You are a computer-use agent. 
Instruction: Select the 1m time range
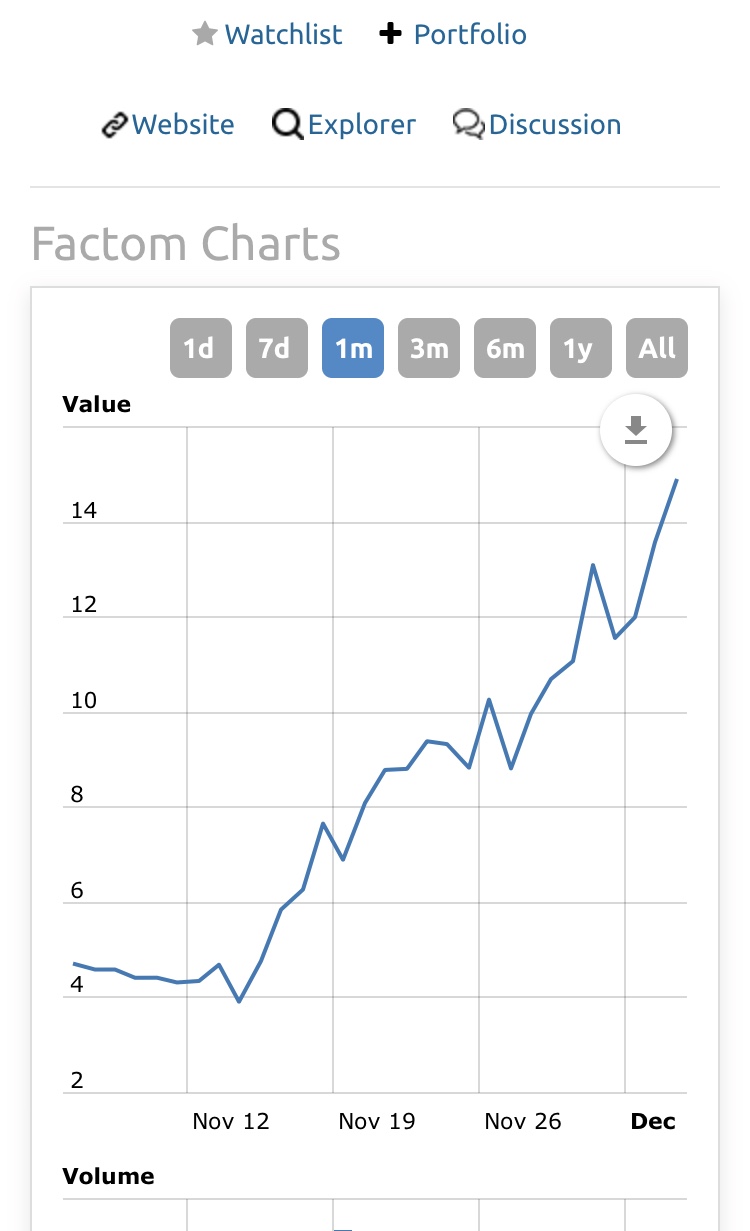tap(352, 348)
